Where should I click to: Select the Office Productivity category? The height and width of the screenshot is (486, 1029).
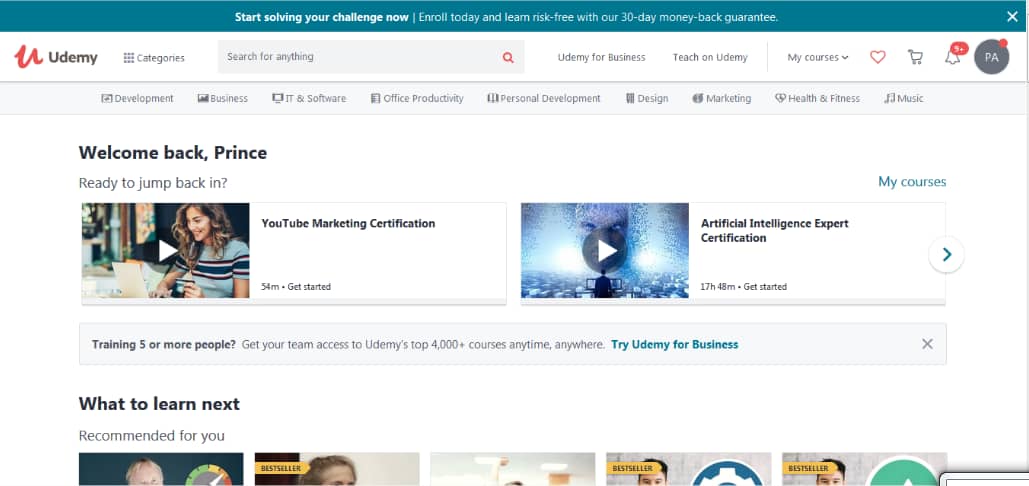(x=417, y=98)
